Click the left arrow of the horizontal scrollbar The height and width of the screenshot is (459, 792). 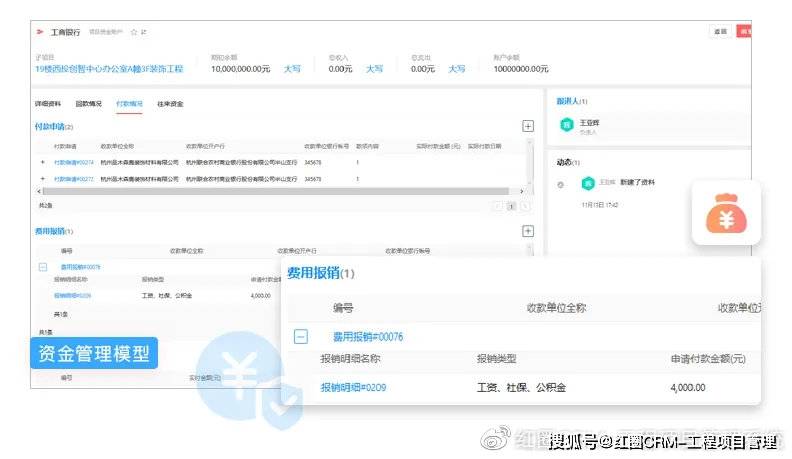pos(39,191)
